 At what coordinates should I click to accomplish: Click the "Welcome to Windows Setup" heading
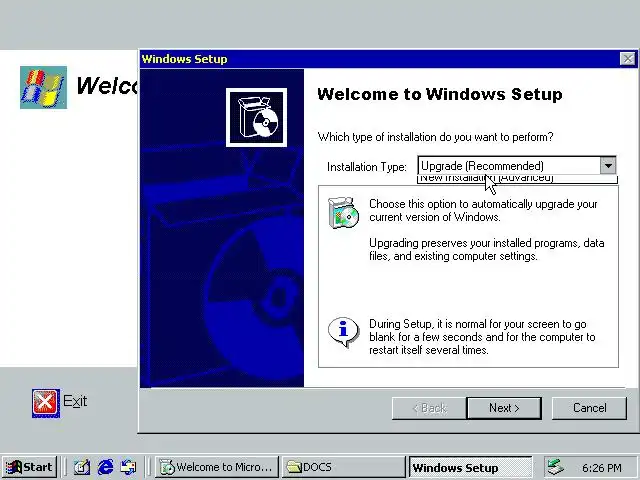[x=440, y=94]
